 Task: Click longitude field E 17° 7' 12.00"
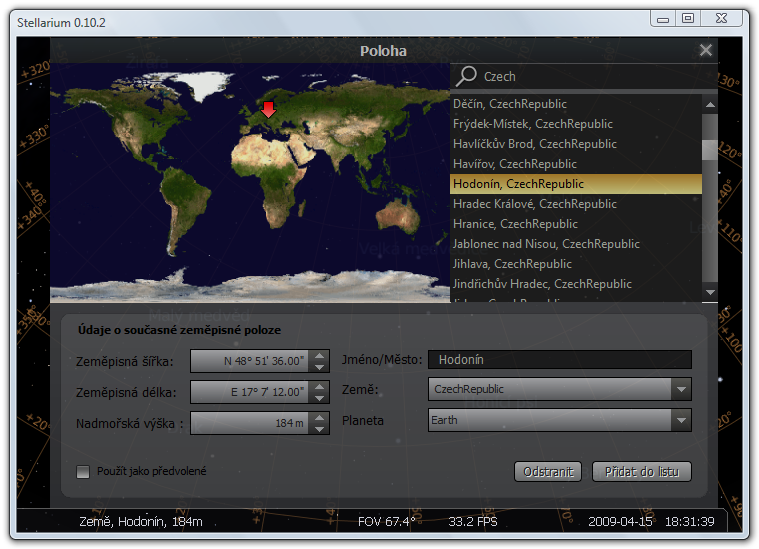click(250, 392)
